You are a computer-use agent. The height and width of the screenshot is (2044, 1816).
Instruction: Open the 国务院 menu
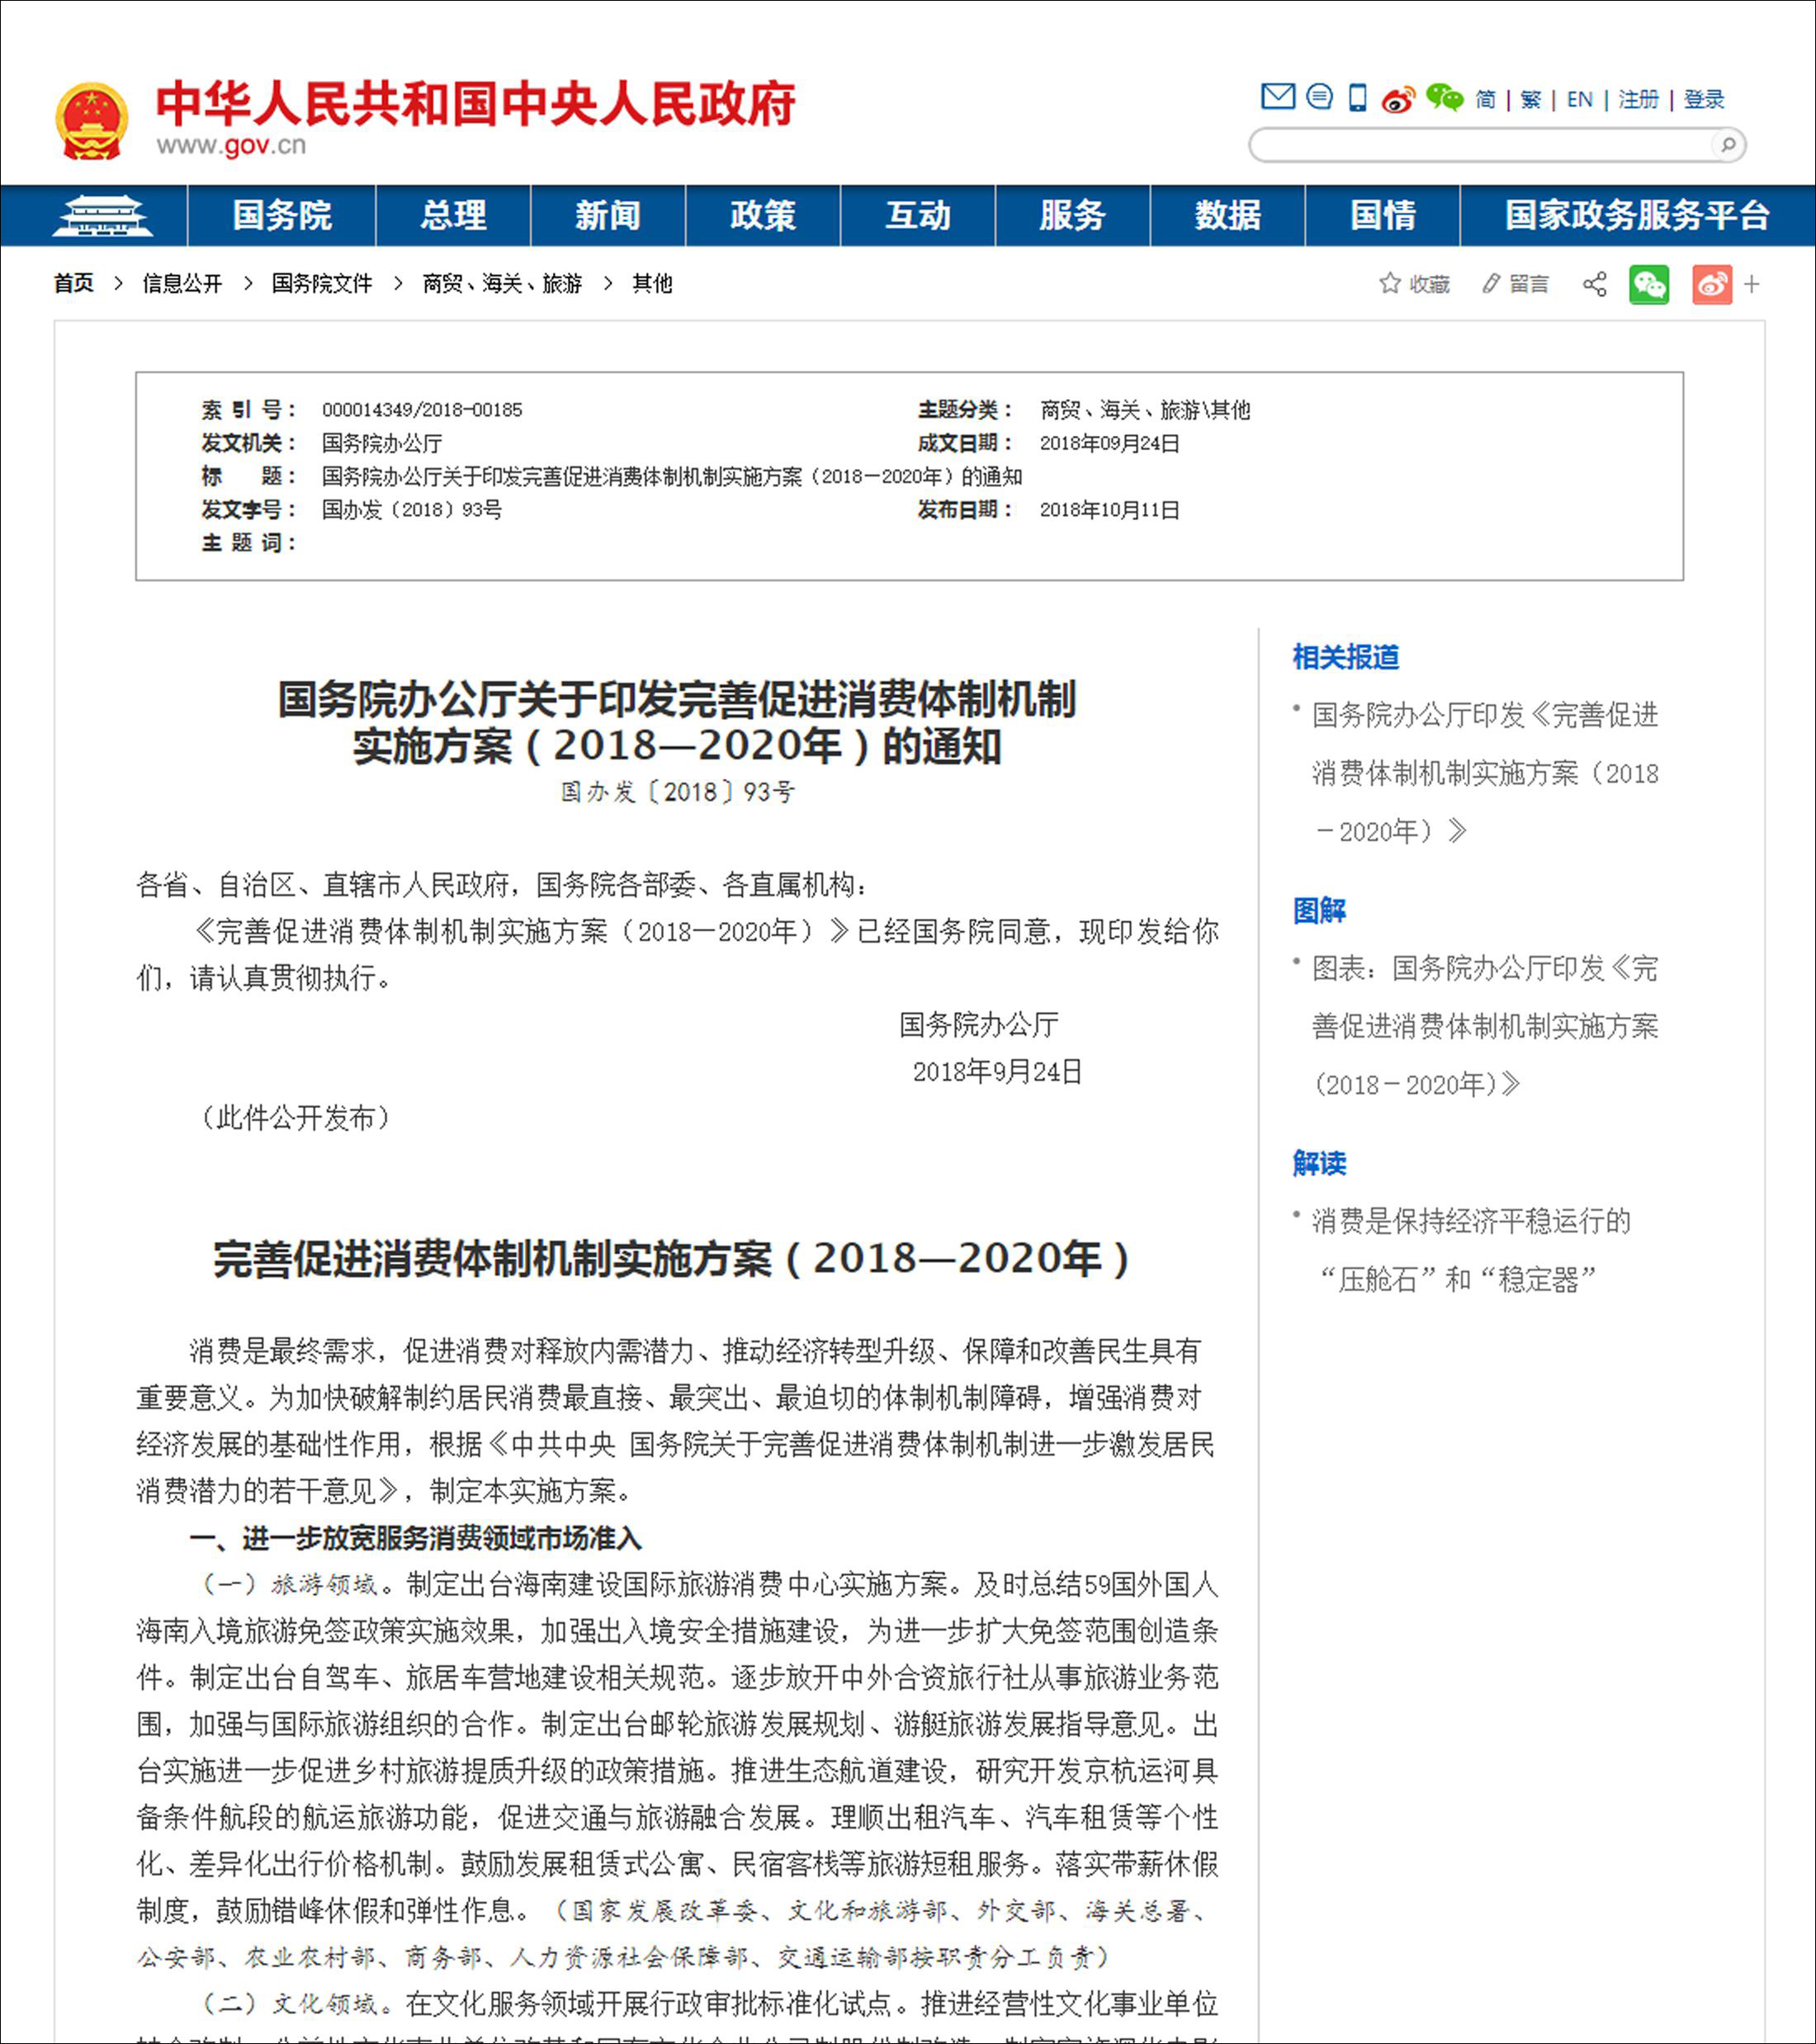coord(282,215)
